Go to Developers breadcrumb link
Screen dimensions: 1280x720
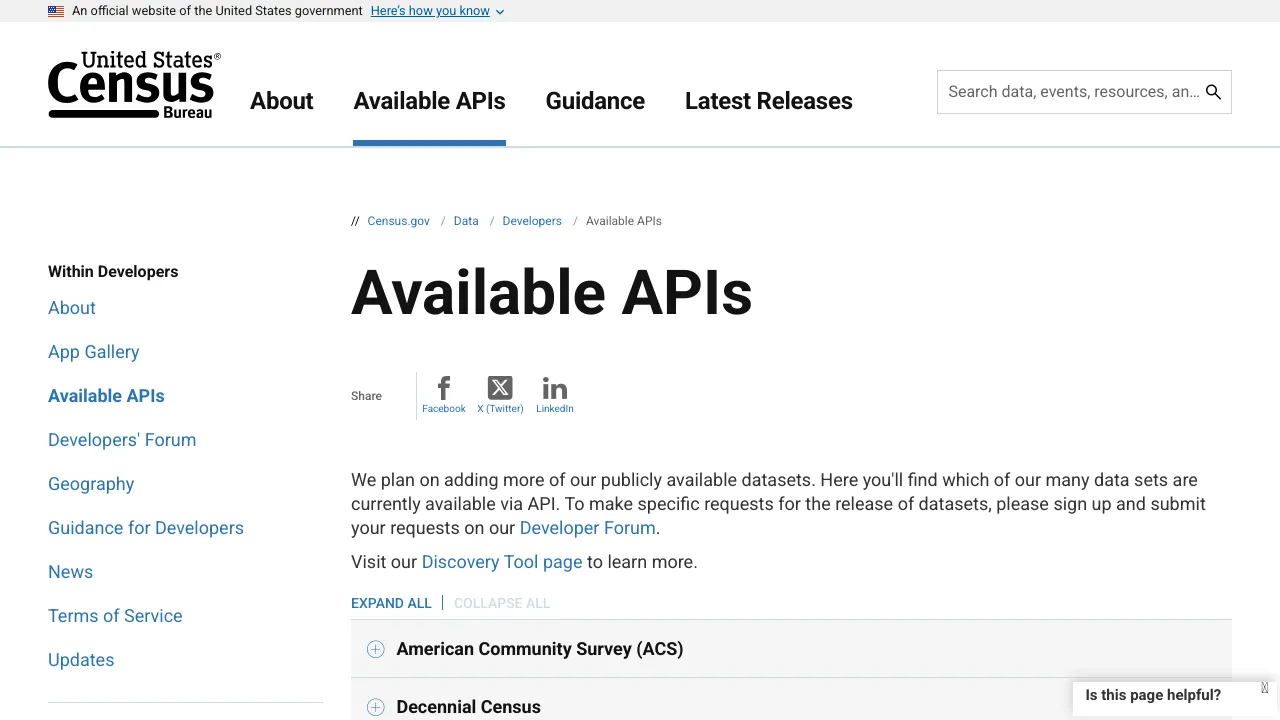pos(532,221)
